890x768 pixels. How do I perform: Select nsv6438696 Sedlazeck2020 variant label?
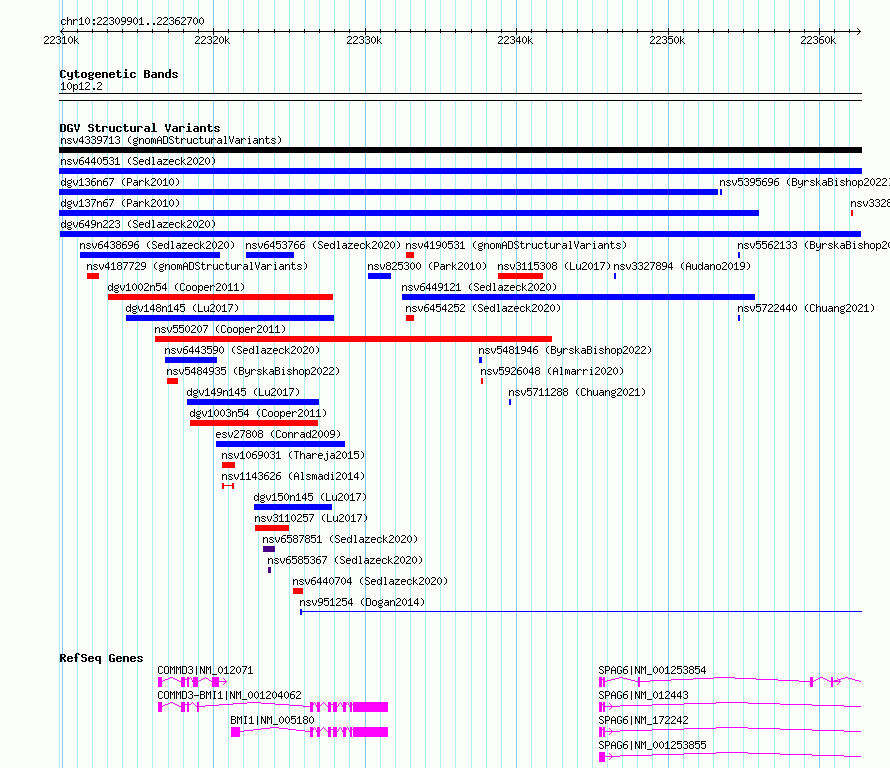[157, 245]
